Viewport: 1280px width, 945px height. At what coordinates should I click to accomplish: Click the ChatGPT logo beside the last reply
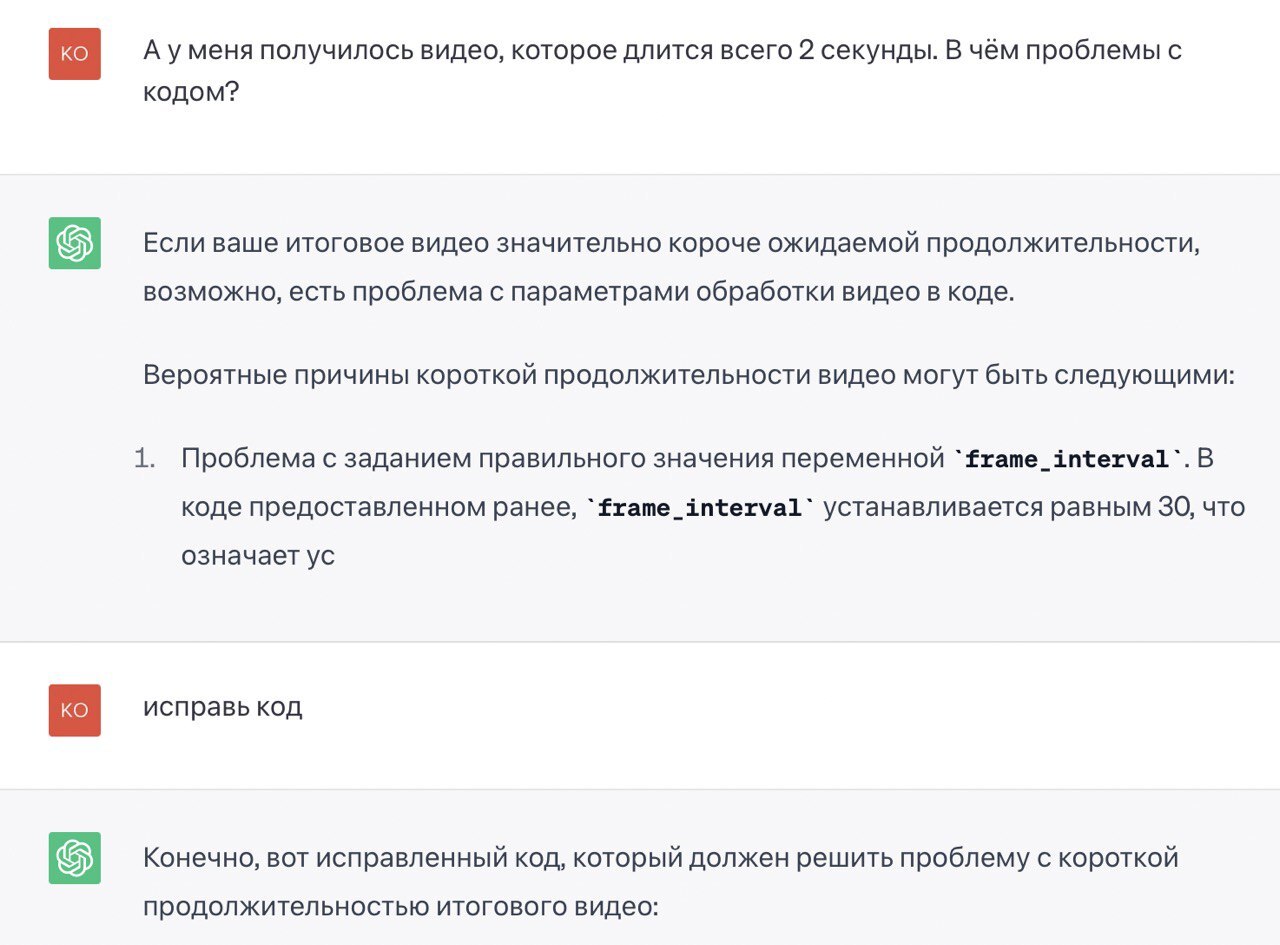coord(75,858)
